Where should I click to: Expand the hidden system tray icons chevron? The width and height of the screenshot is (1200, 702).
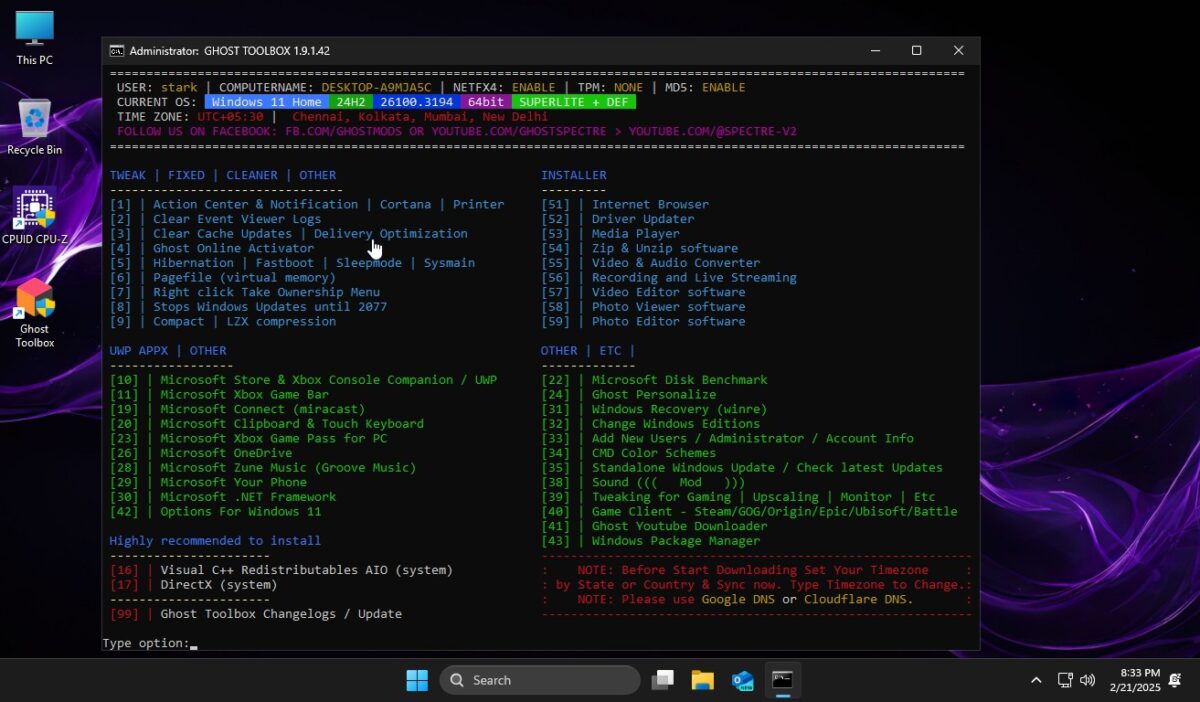point(1036,679)
